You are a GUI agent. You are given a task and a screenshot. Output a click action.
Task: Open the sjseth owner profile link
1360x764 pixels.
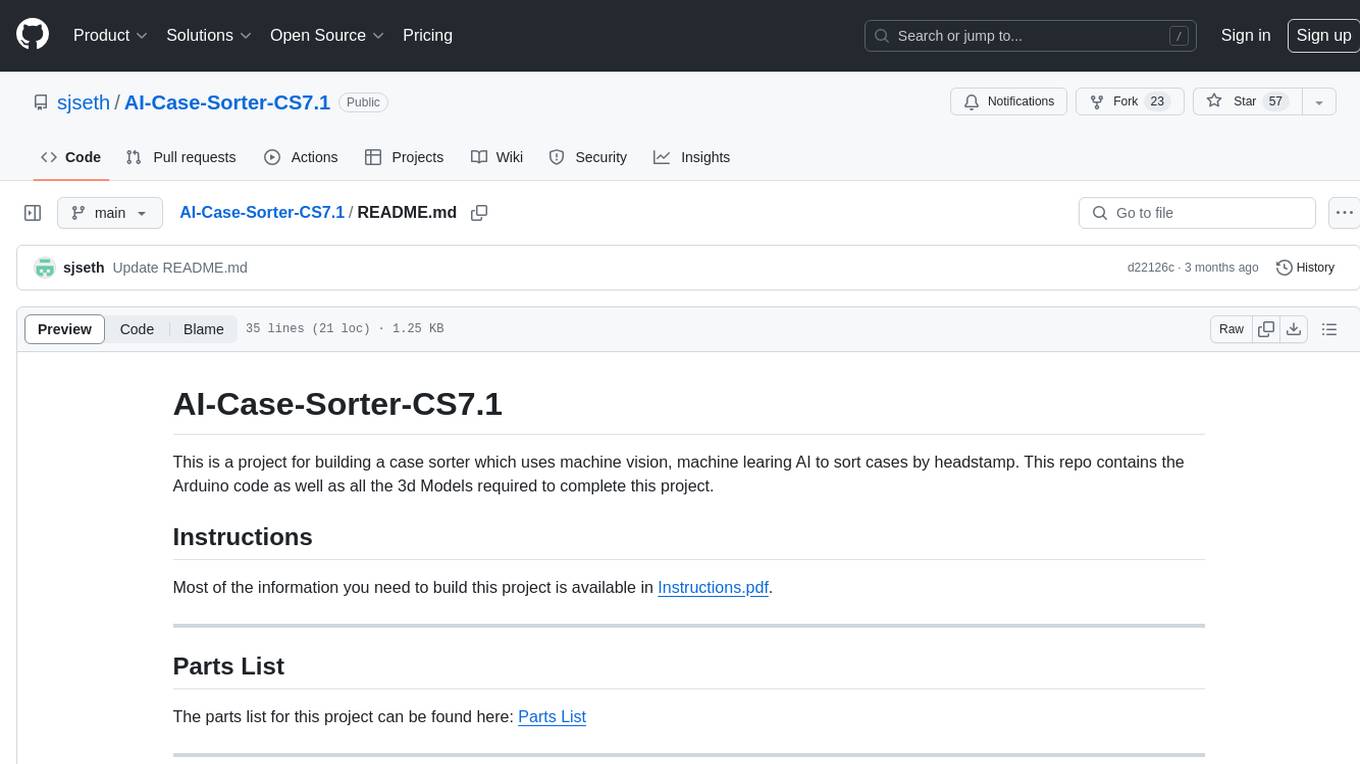coord(83,102)
